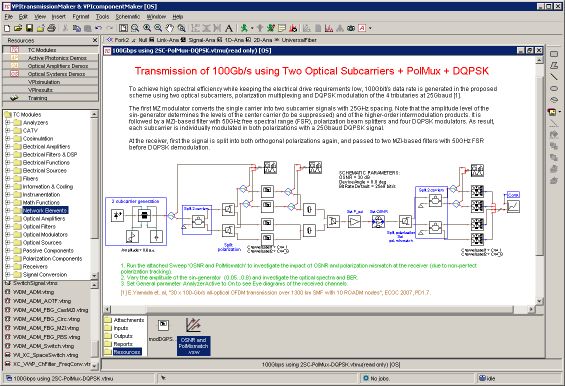Expand the Receivers folder node
This screenshot has width=565, height=386.
tap(8, 266)
